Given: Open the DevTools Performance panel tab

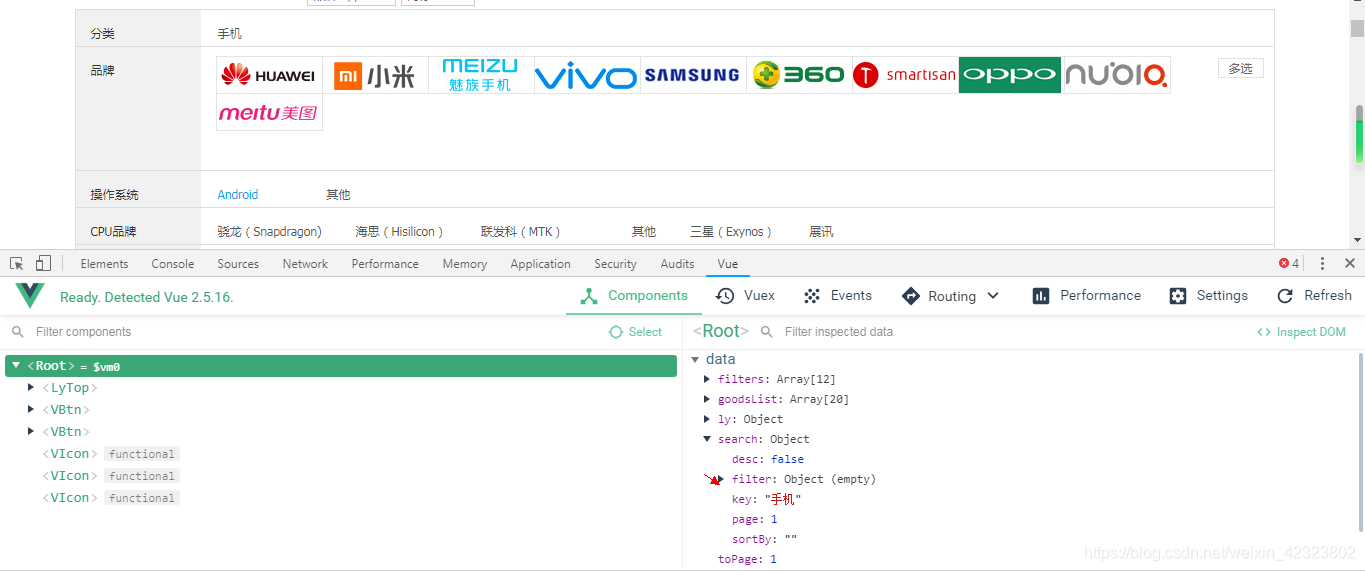Looking at the screenshot, I should coord(385,264).
